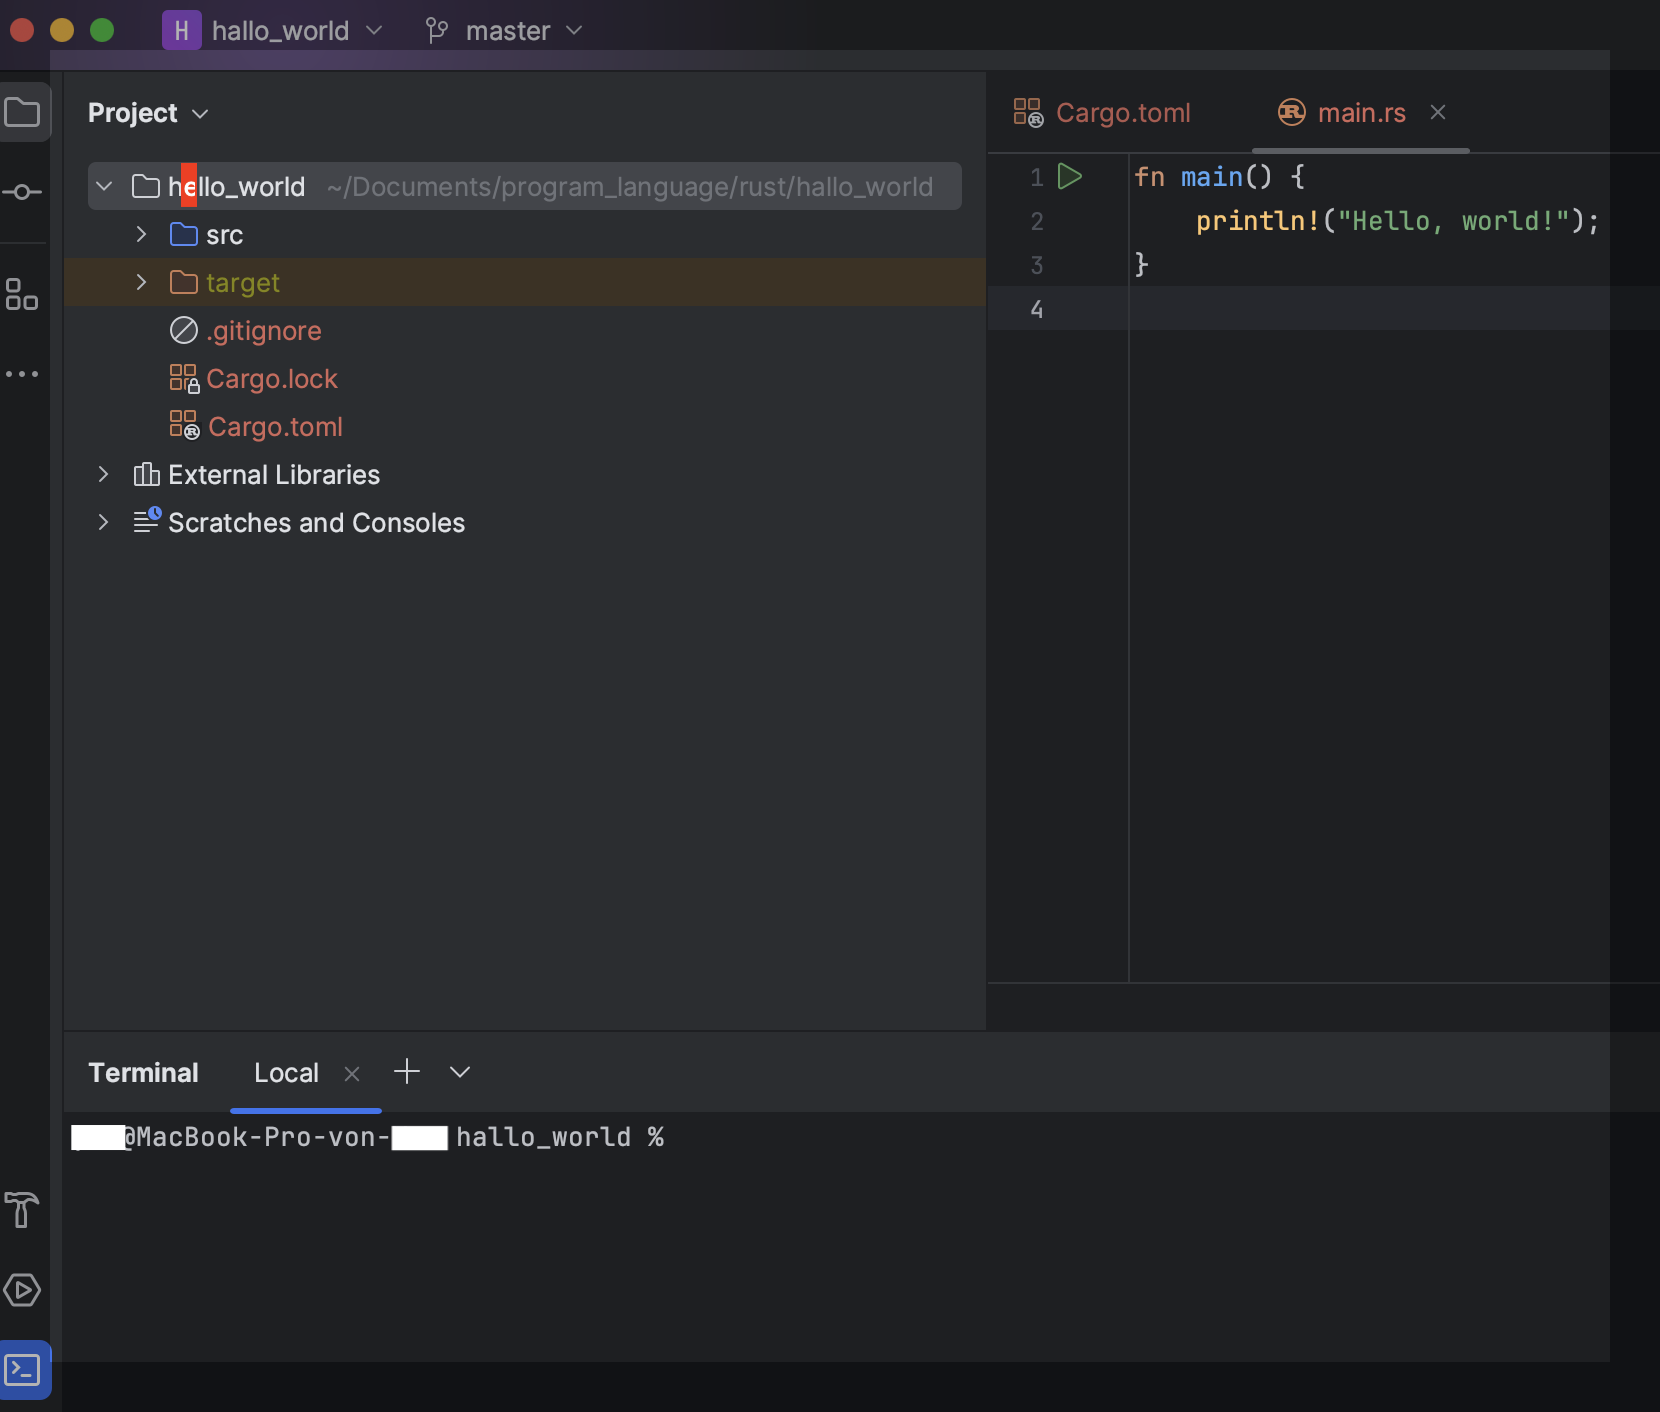
Task: Click the terminal prompt line
Action: (368, 1137)
